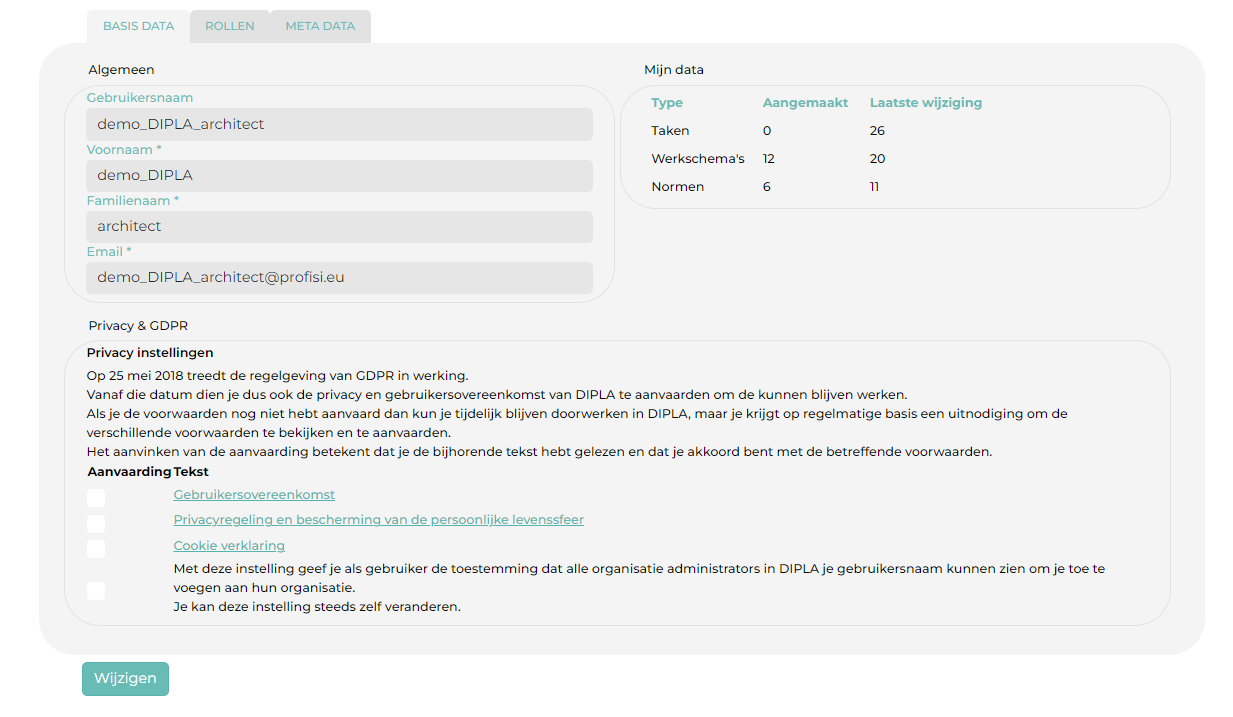Screen dimensions: 1233x717
Task: Click the Taken laatste wijziging value 26
Action: click(x=877, y=131)
